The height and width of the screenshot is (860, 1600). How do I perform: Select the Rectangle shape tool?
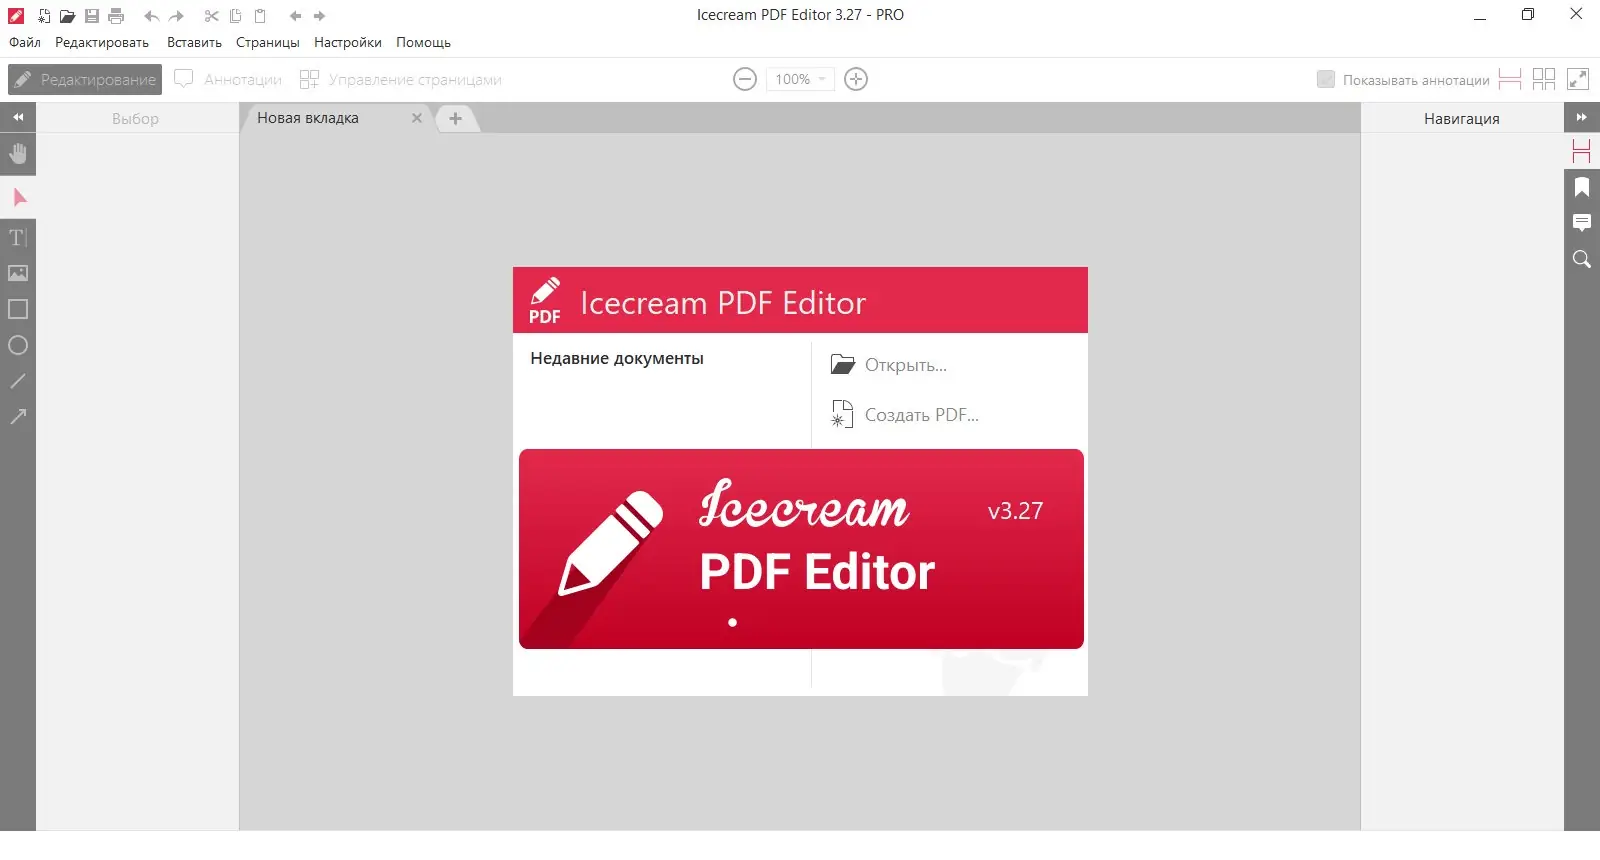(x=18, y=309)
